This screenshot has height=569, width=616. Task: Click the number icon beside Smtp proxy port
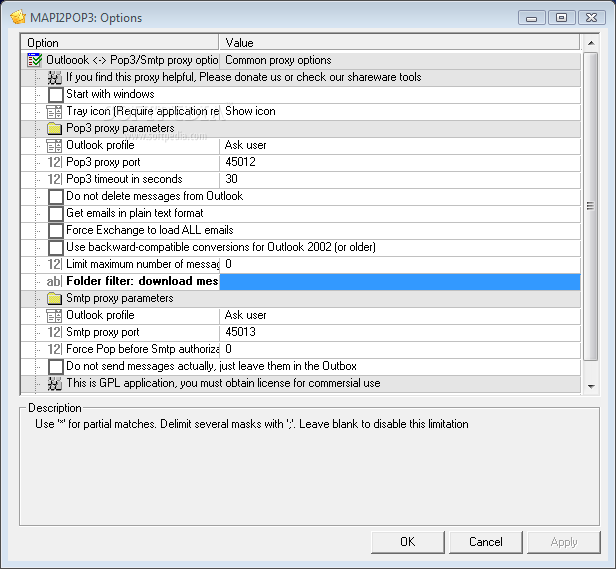point(54,332)
